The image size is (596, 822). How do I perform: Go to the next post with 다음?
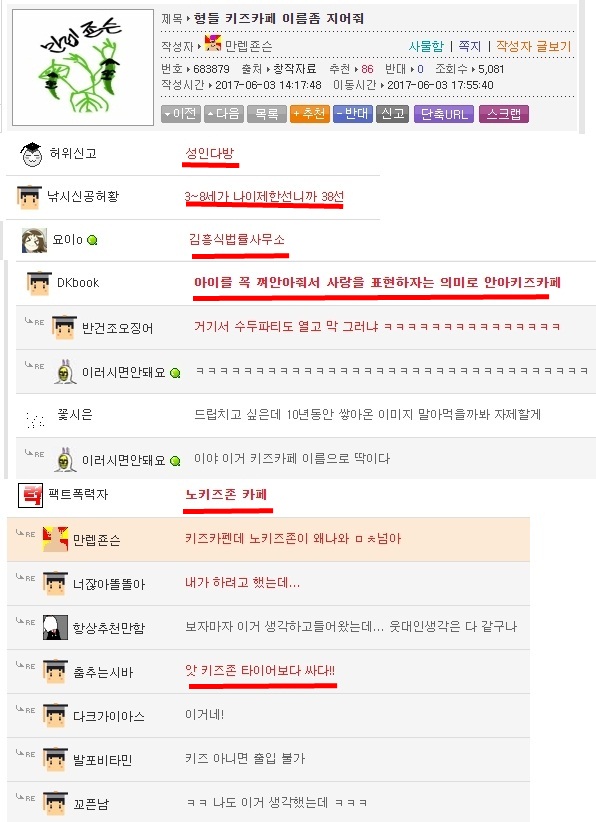[x=224, y=114]
